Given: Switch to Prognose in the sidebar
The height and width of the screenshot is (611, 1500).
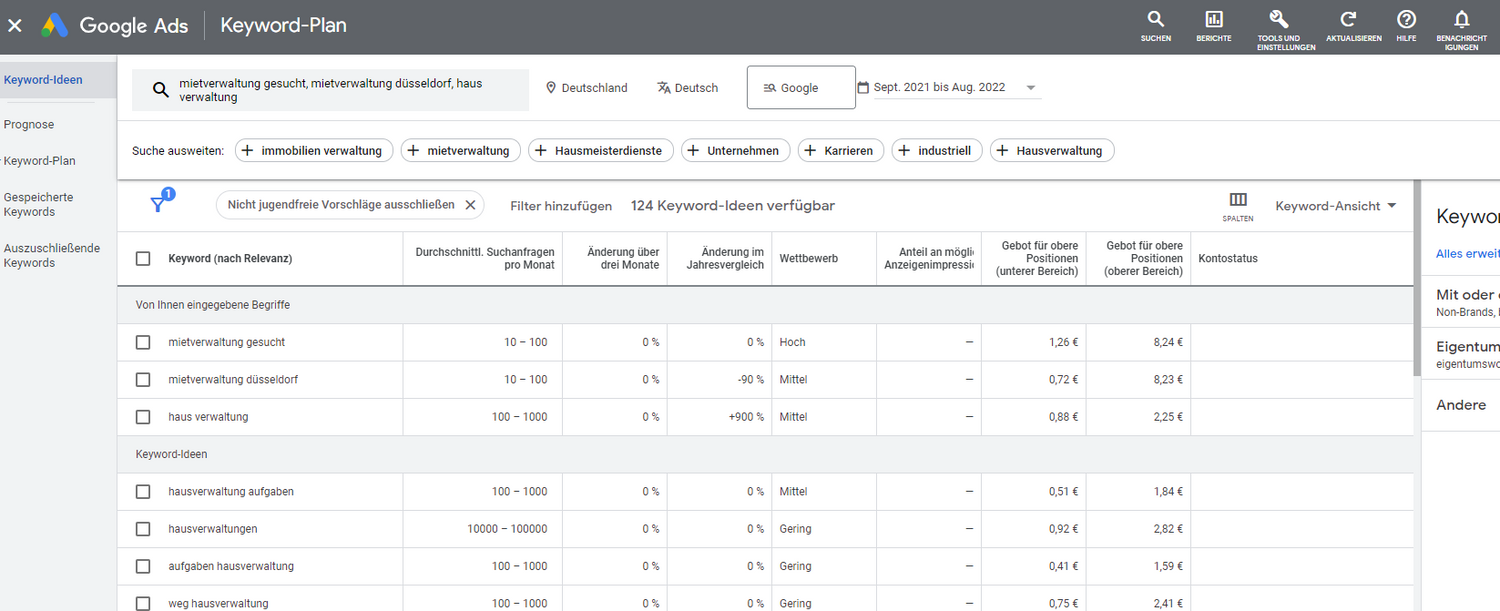Looking at the screenshot, I should [29, 125].
